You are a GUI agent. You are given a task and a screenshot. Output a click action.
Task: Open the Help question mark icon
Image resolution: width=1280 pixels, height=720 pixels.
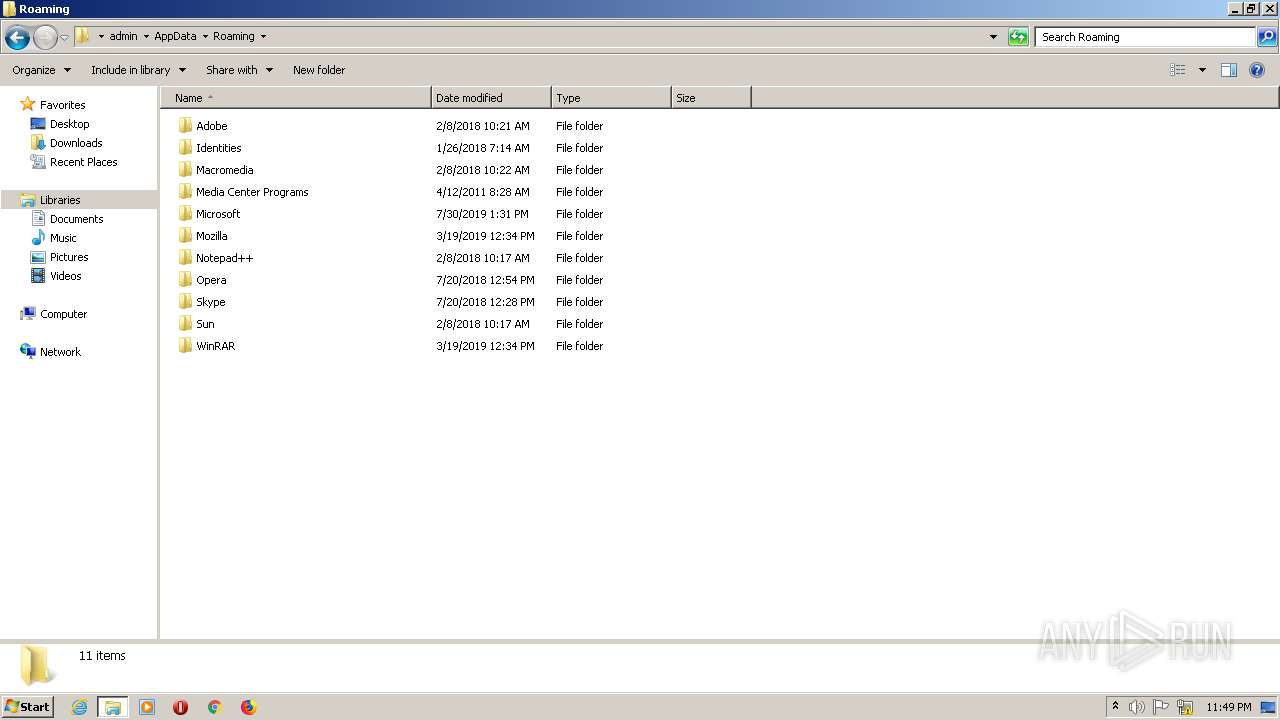[x=1257, y=70]
